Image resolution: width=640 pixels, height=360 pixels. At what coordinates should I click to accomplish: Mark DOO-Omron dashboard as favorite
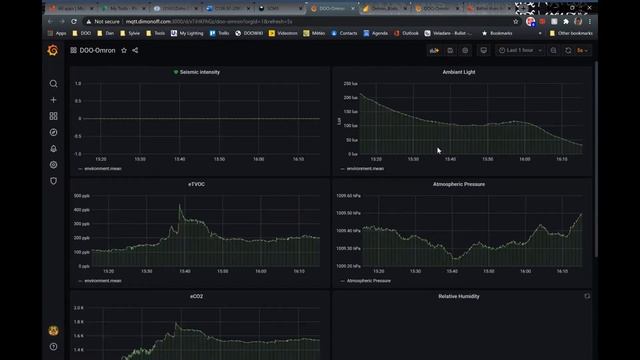click(x=124, y=50)
